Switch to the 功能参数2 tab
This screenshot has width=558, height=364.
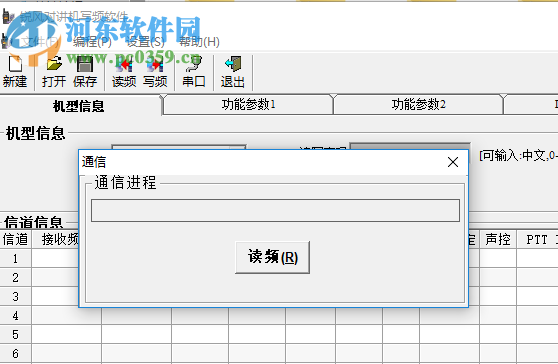coord(418,104)
